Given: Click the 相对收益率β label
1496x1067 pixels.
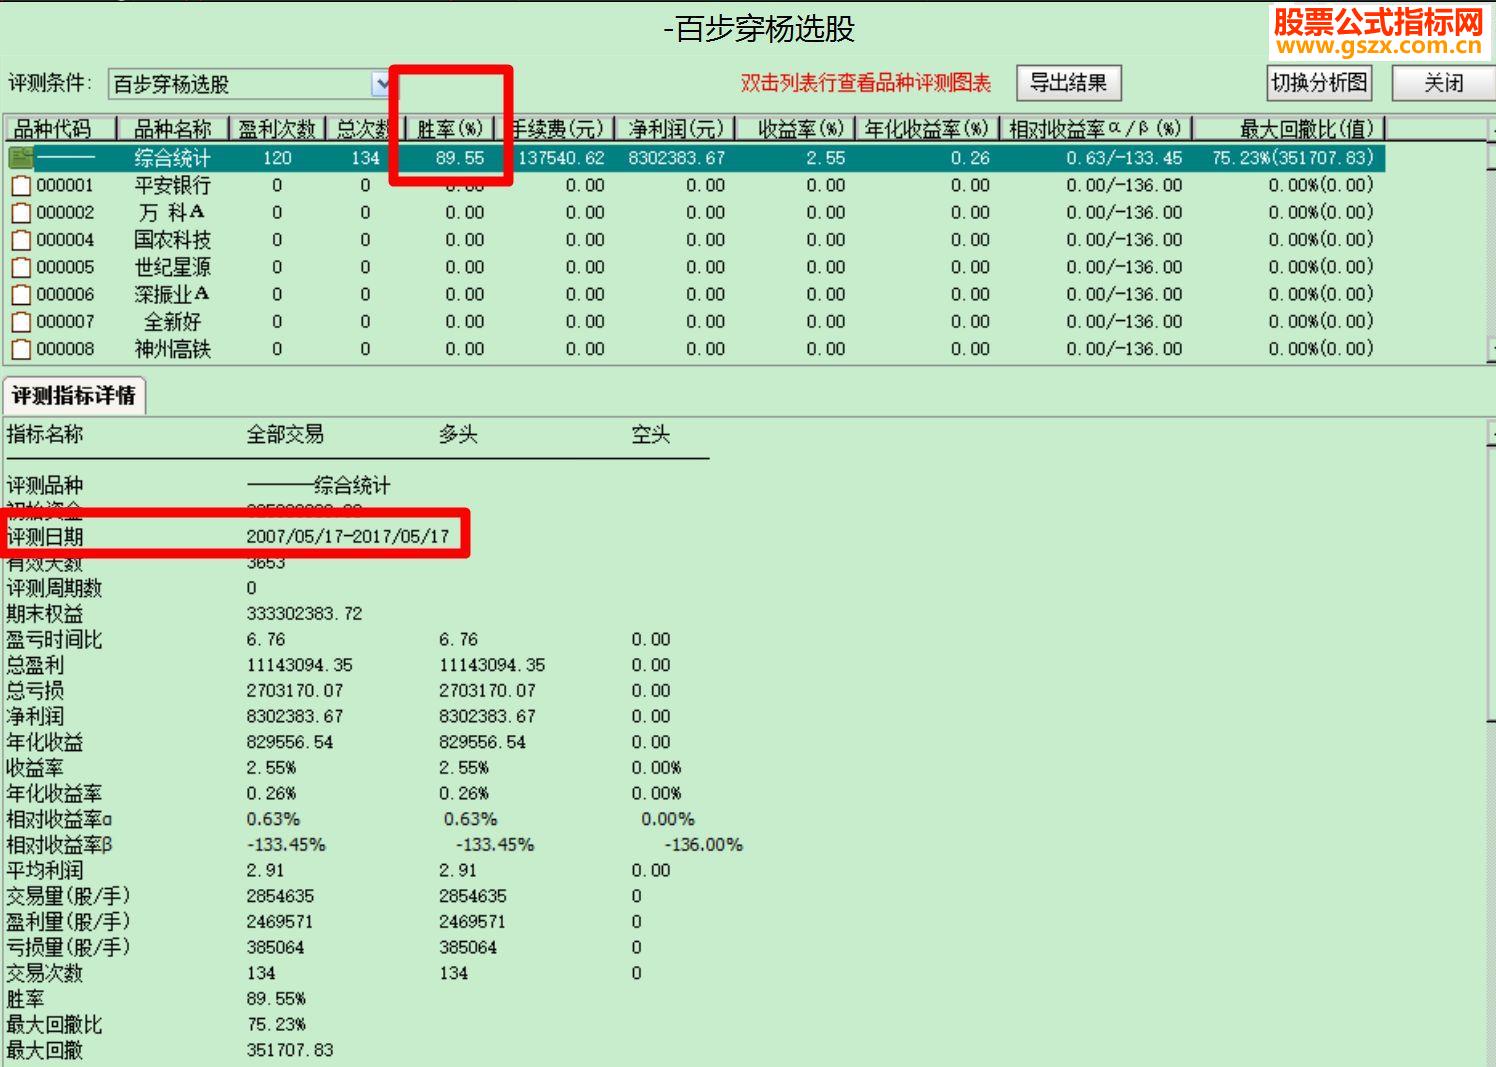Looking at the screenshot, I should click(x=59, y=845).
